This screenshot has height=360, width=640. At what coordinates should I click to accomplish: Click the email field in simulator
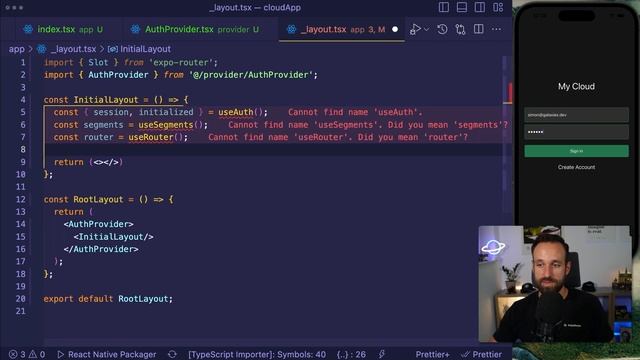click(x=576, y=115)
